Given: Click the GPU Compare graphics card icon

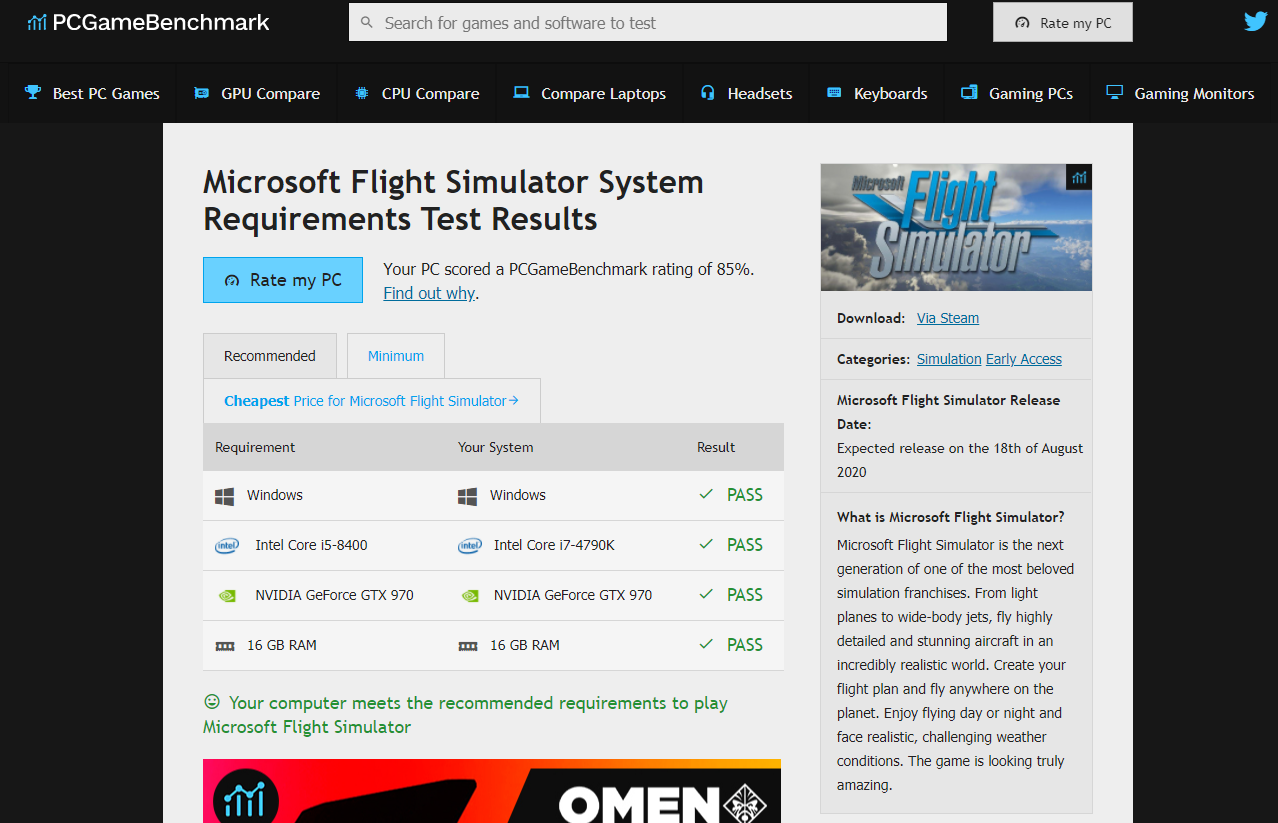Looking at the screenshot, I should (x=202, y=93).
